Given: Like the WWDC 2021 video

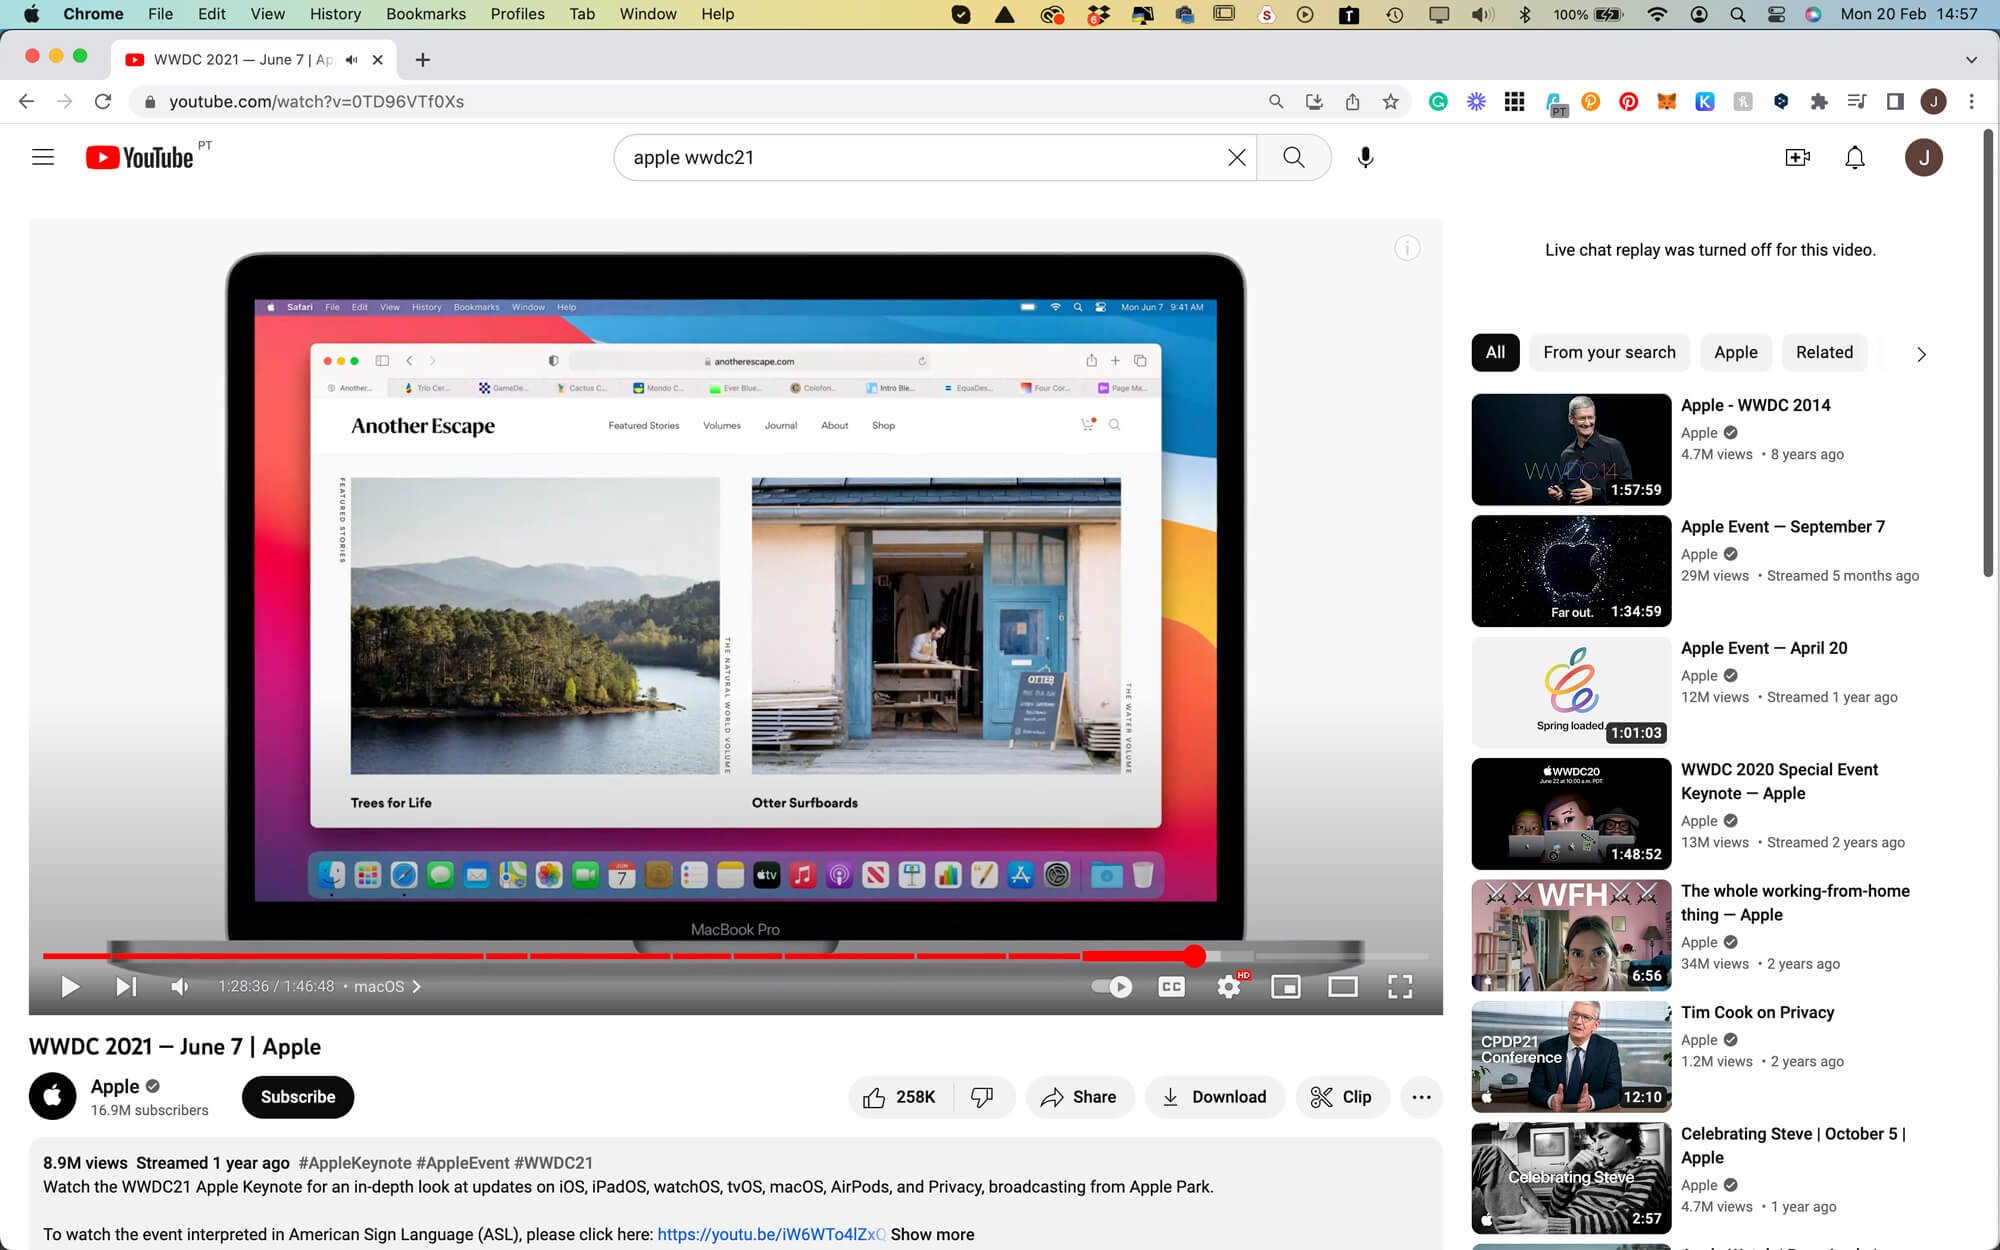Looking at the screenshot, I should point(900,1097).
